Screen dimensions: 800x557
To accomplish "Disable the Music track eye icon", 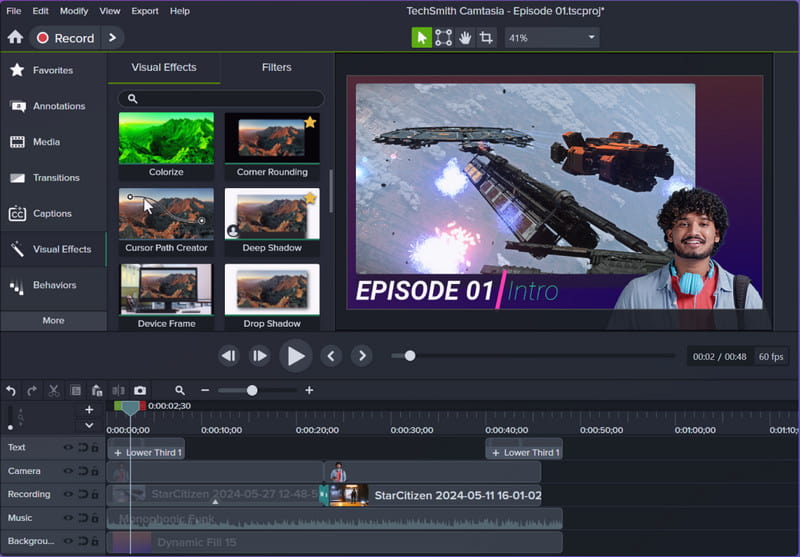I will pyautogui.click(x=68, y=518).
